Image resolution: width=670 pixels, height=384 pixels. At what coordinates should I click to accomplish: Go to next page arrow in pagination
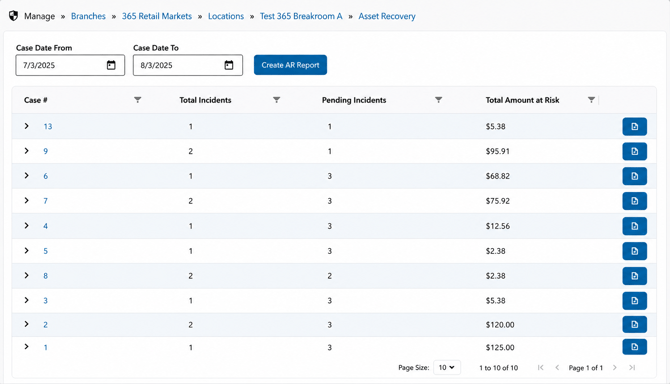tap(614, 367)
